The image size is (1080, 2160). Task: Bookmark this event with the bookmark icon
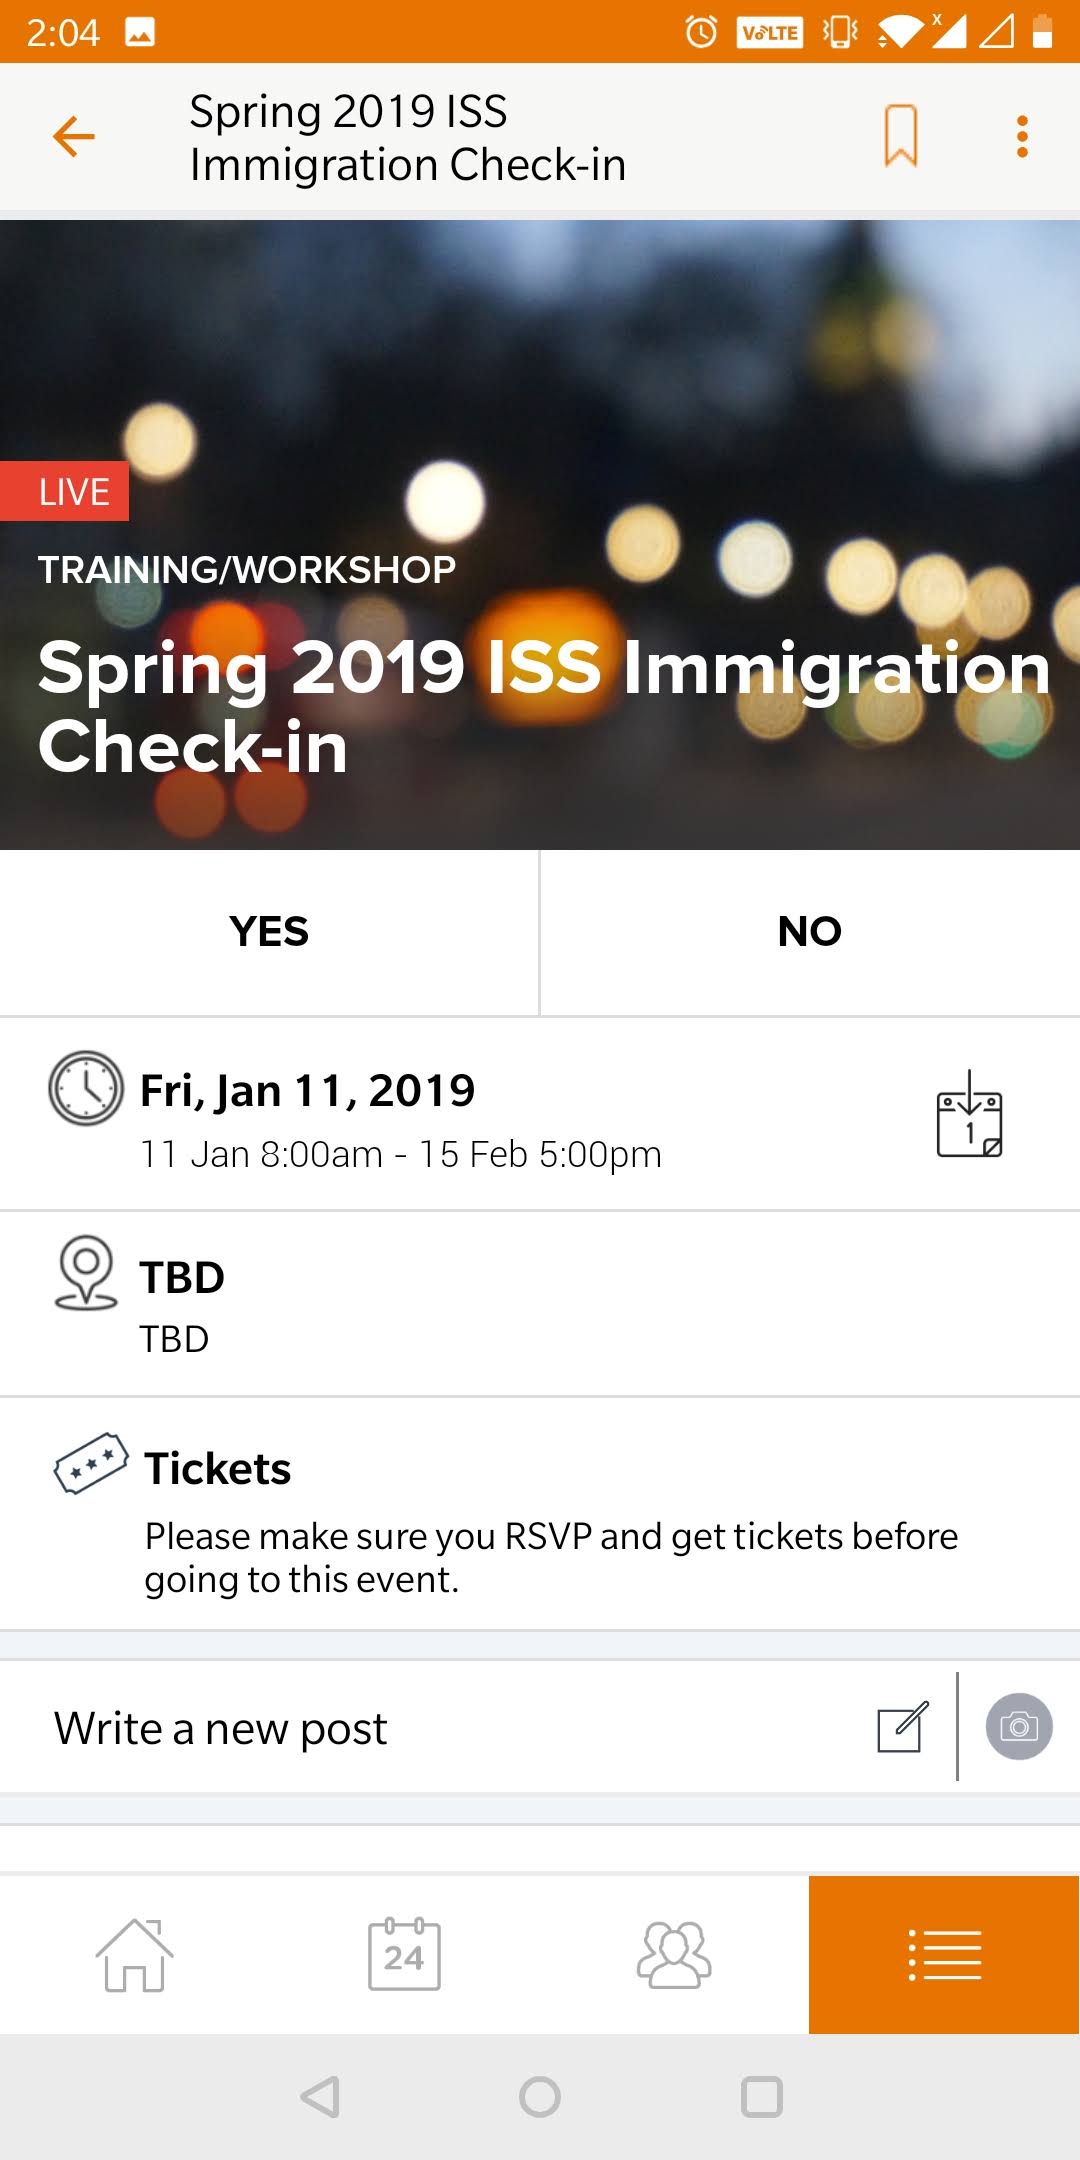[900, 136]
